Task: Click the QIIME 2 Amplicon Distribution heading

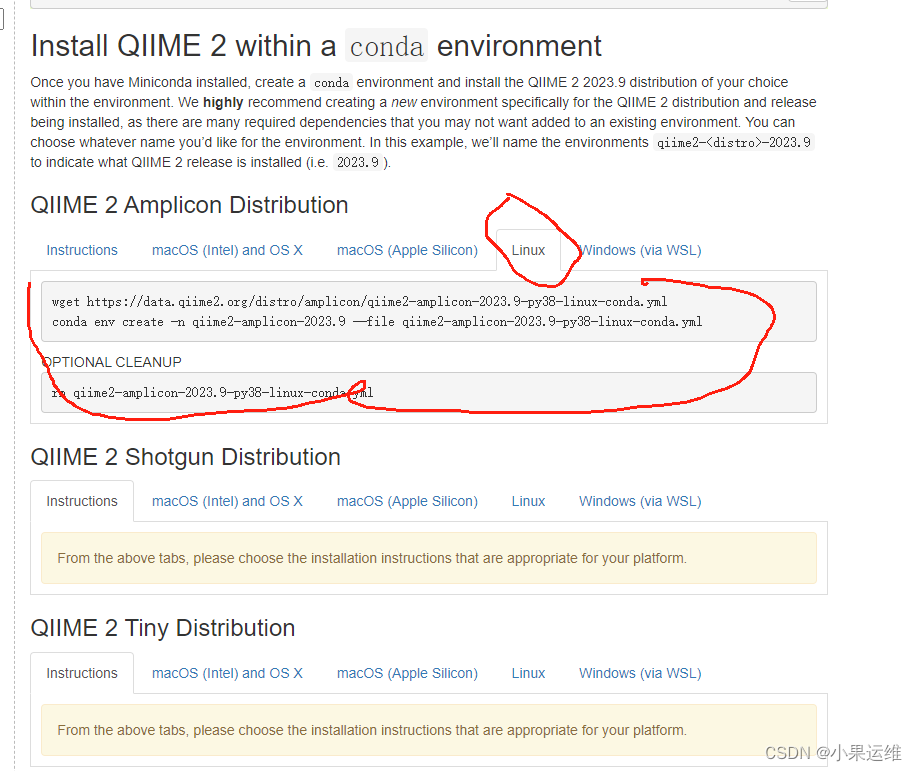Action: click(x=189, y=205)
